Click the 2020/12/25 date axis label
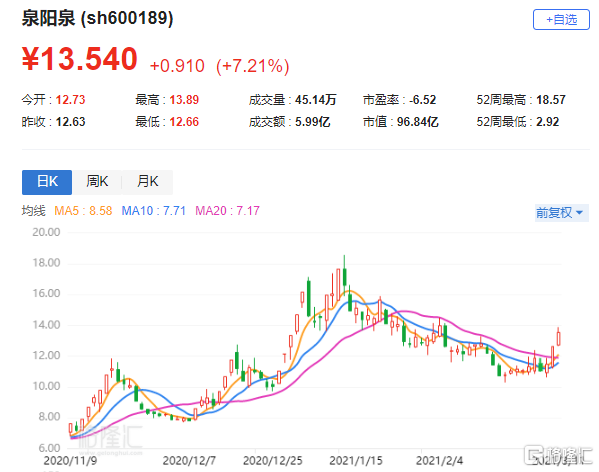 pyautogui.click(x=272, y=461)
